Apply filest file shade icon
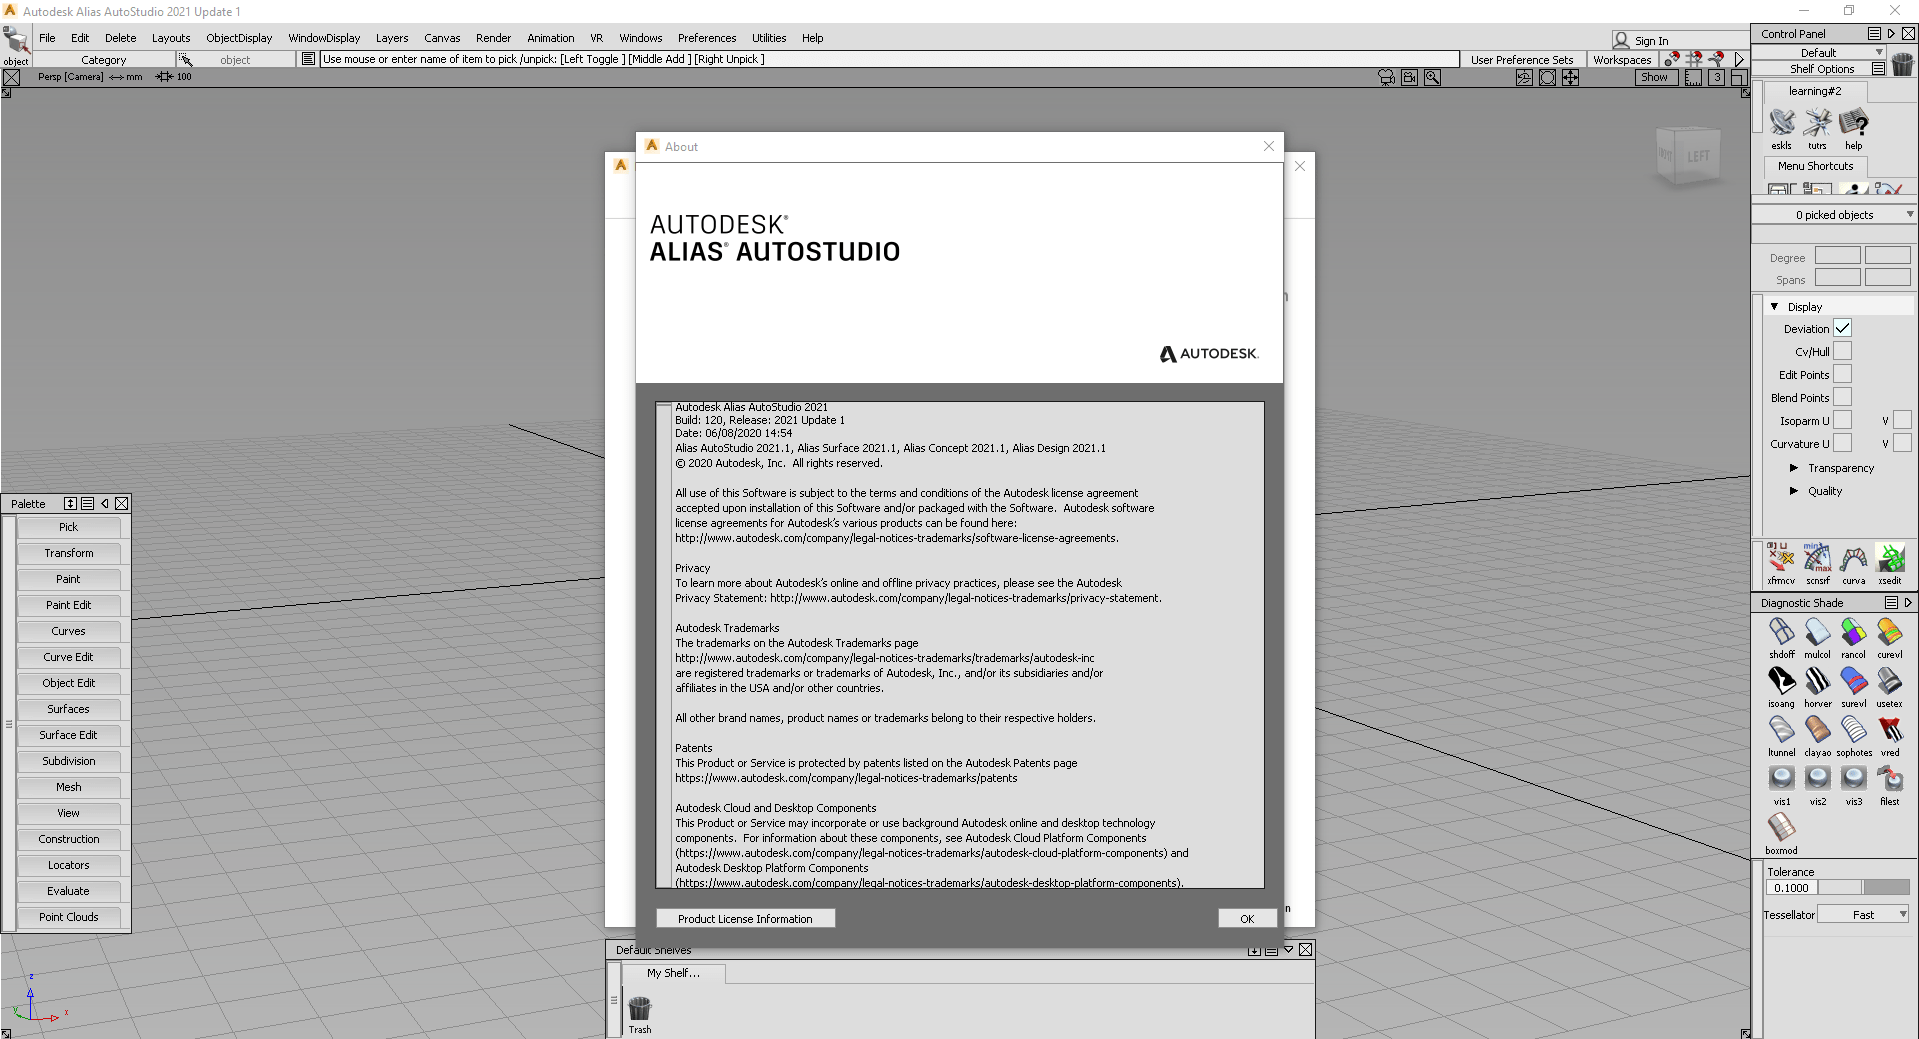 pyautogui.click(x=1889, y=779)
